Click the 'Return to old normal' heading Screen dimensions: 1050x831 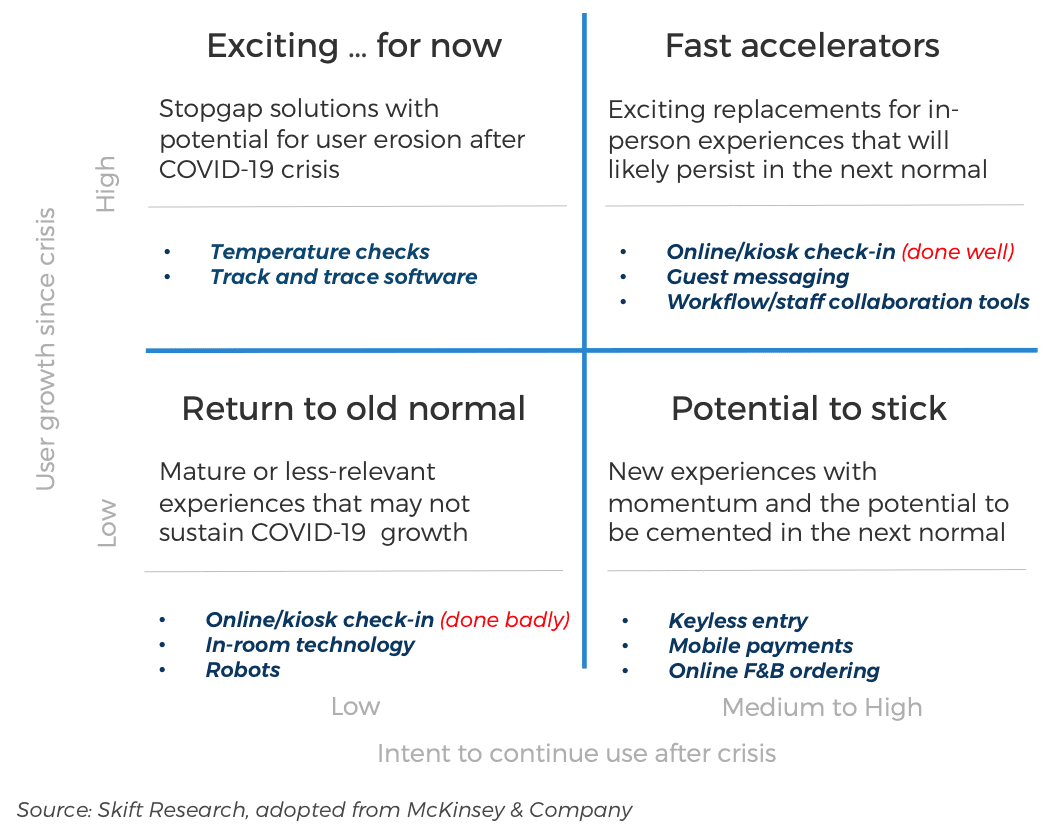(x=354, y=408)
